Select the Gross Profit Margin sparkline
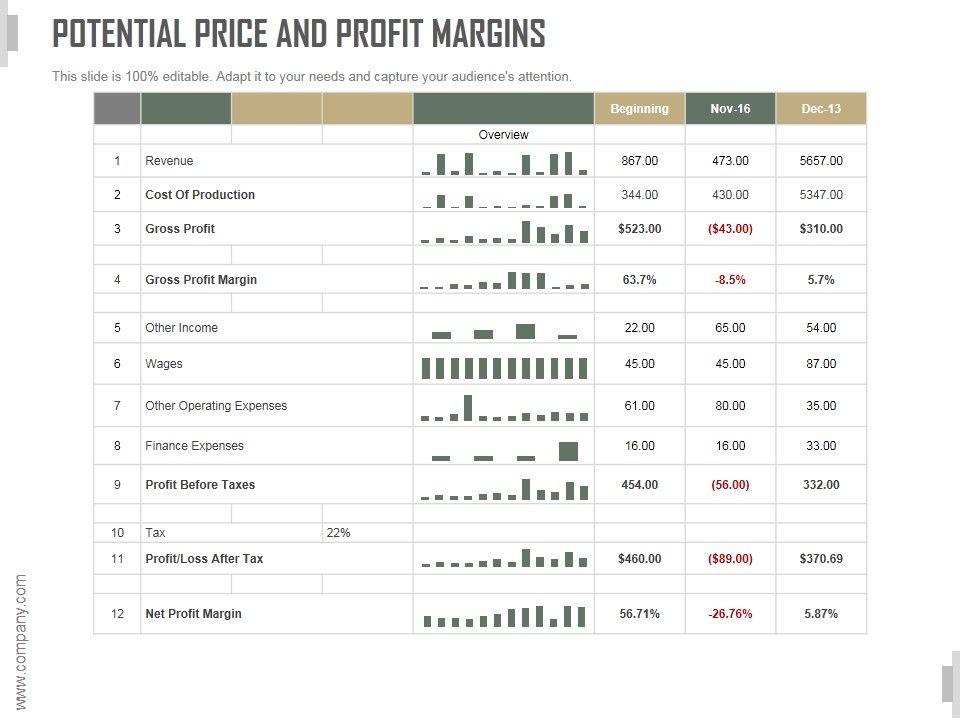Image resolution: width=960 pixels, height=720 pixels. [x=504, y=281]
